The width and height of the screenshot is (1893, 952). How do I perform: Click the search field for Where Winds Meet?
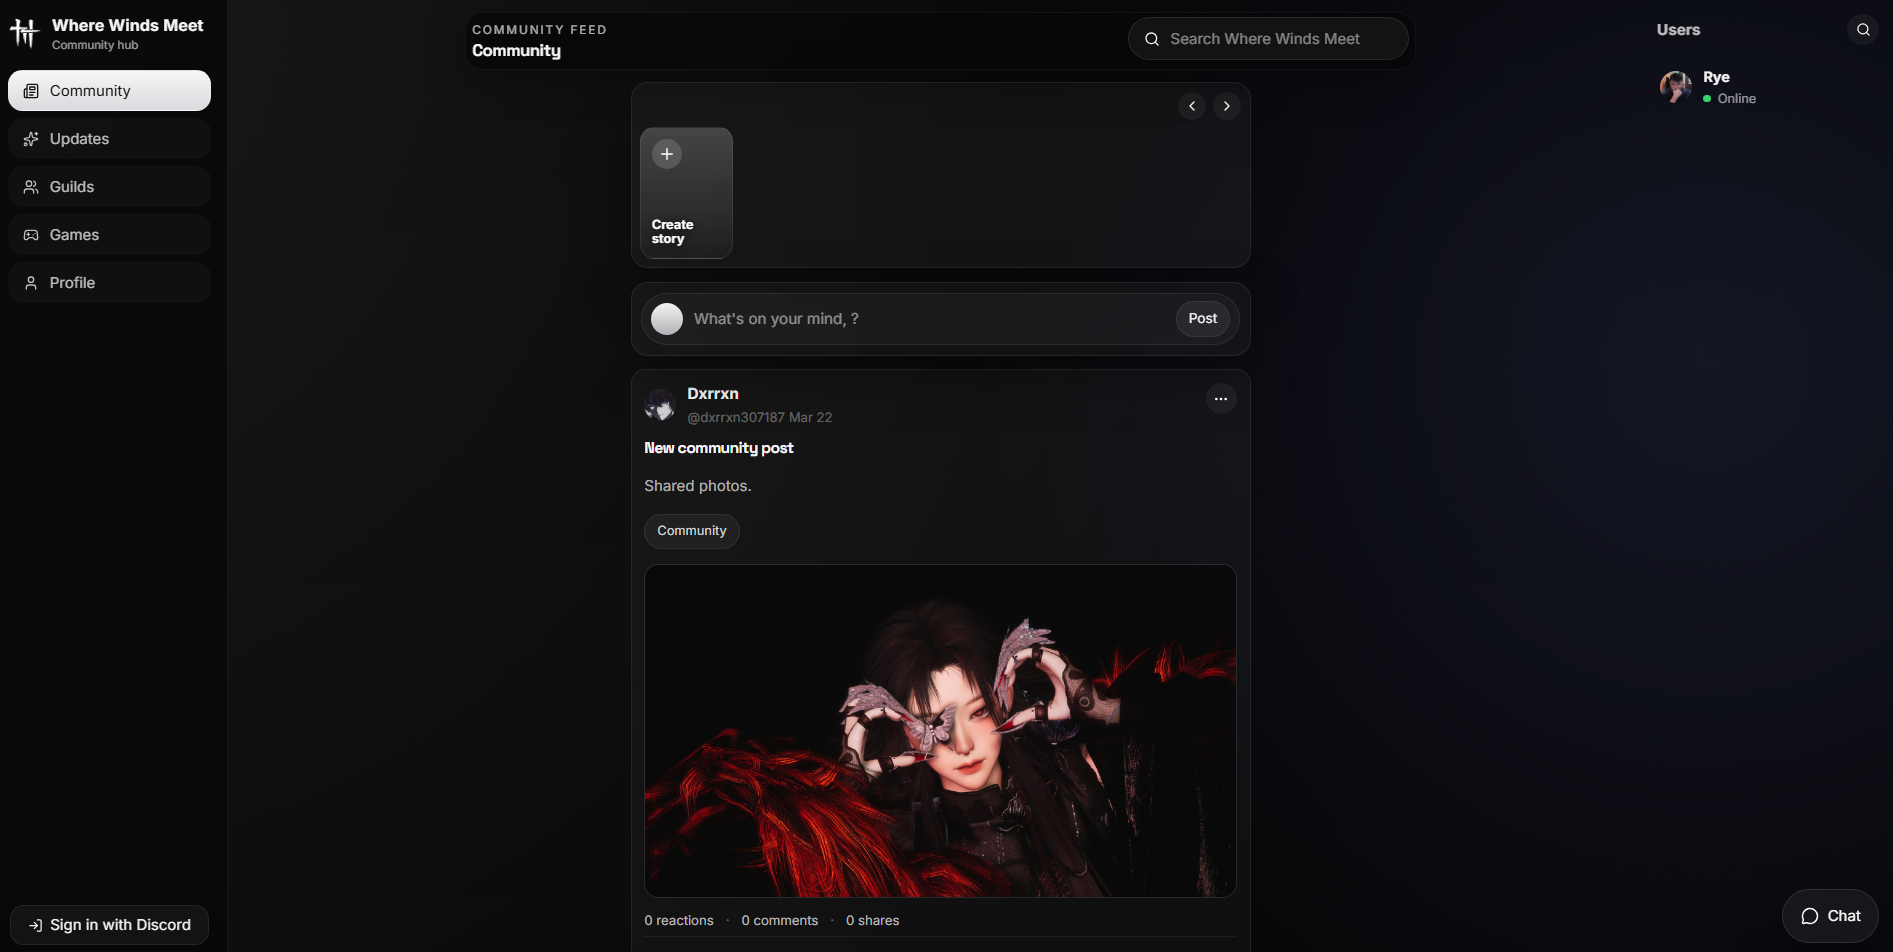[x=1268, y=39]
